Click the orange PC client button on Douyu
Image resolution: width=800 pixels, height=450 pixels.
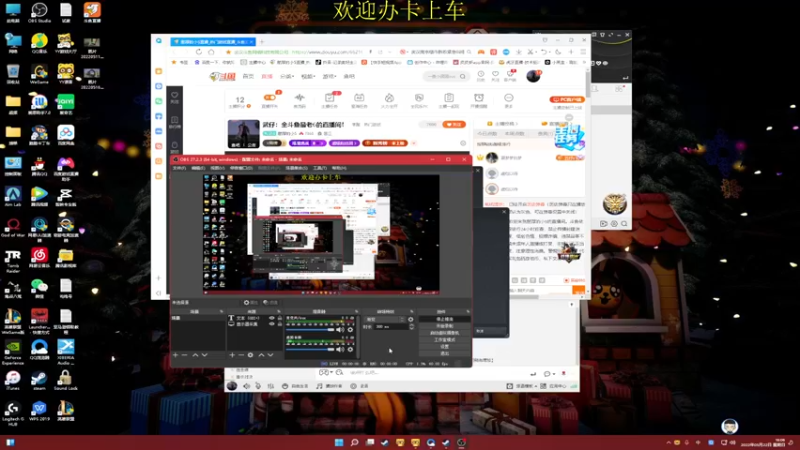tap(567, 99)
